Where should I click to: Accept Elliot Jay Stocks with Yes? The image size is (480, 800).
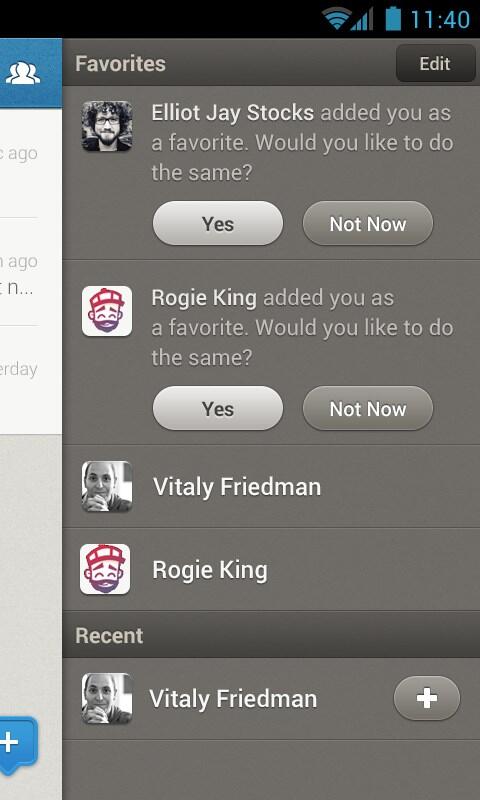[218, 223]
